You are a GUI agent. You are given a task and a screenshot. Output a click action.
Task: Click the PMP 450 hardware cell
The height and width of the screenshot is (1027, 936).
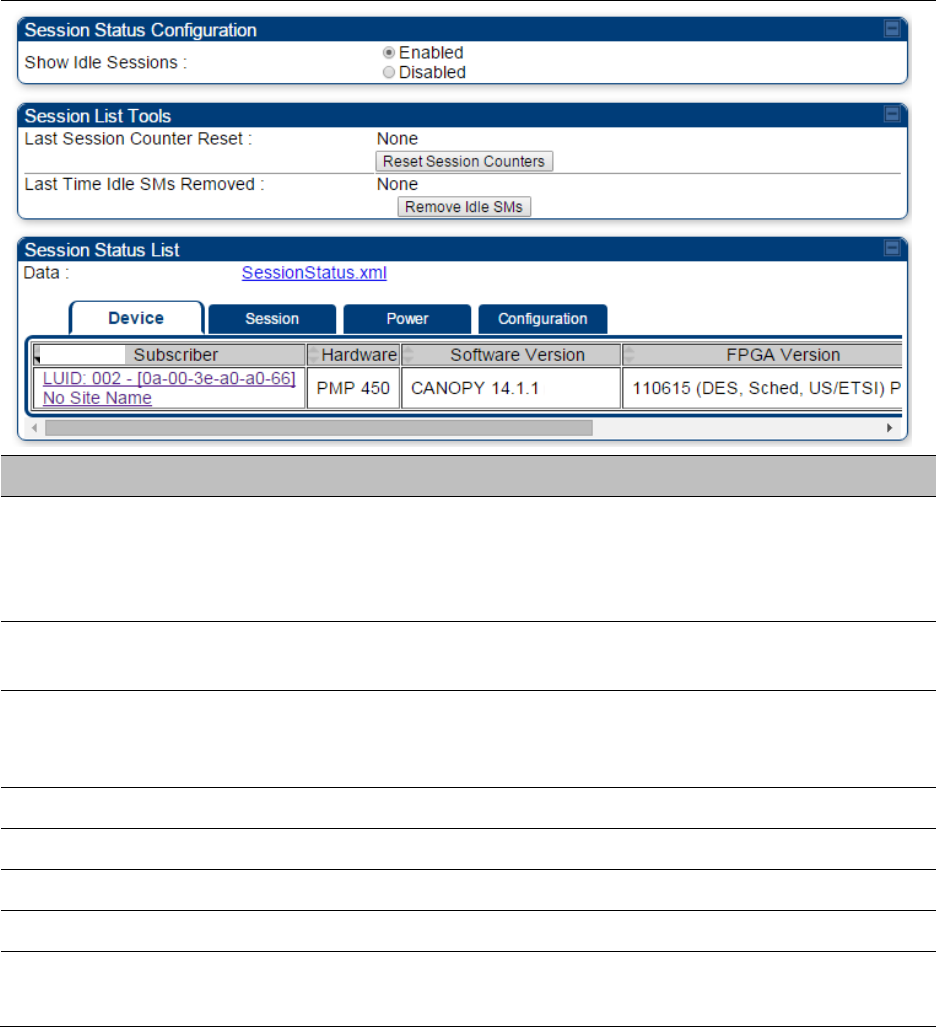353,388
